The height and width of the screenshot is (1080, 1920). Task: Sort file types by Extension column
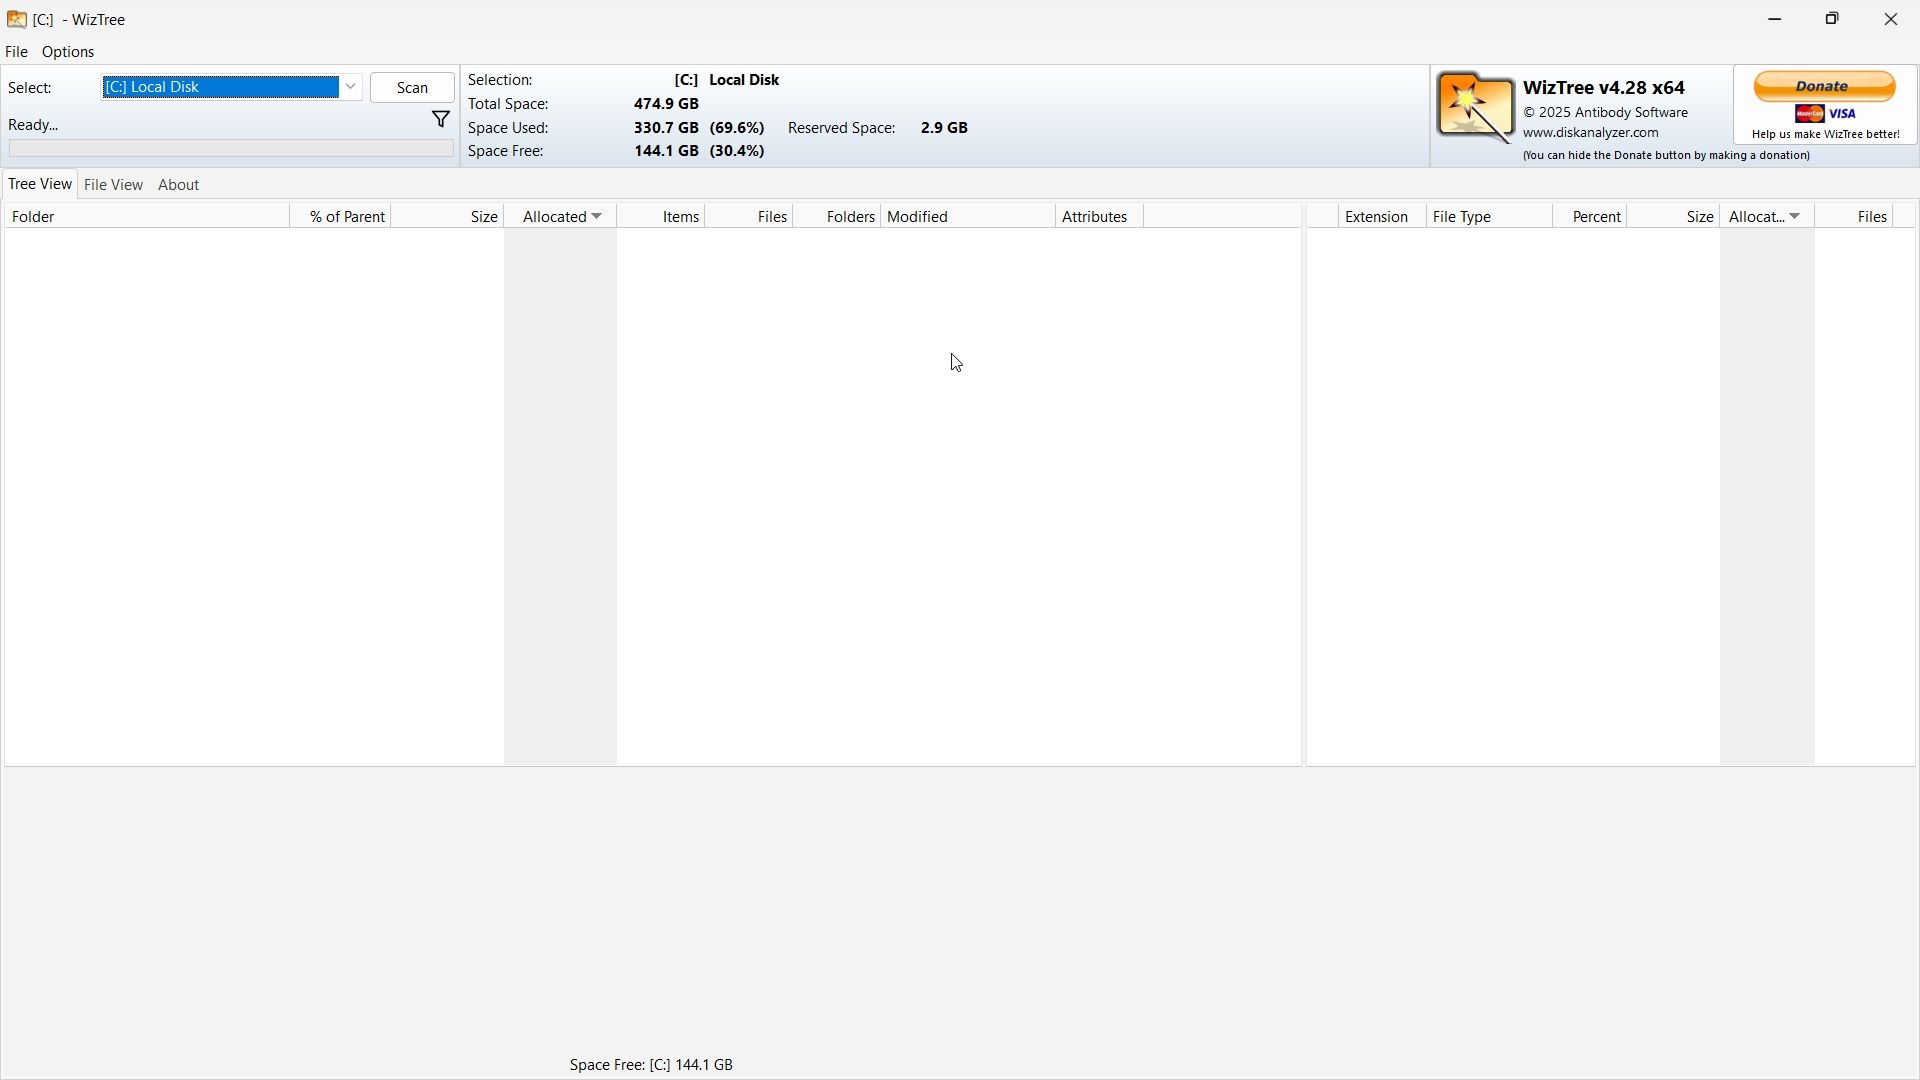(x=1383, y=217)
